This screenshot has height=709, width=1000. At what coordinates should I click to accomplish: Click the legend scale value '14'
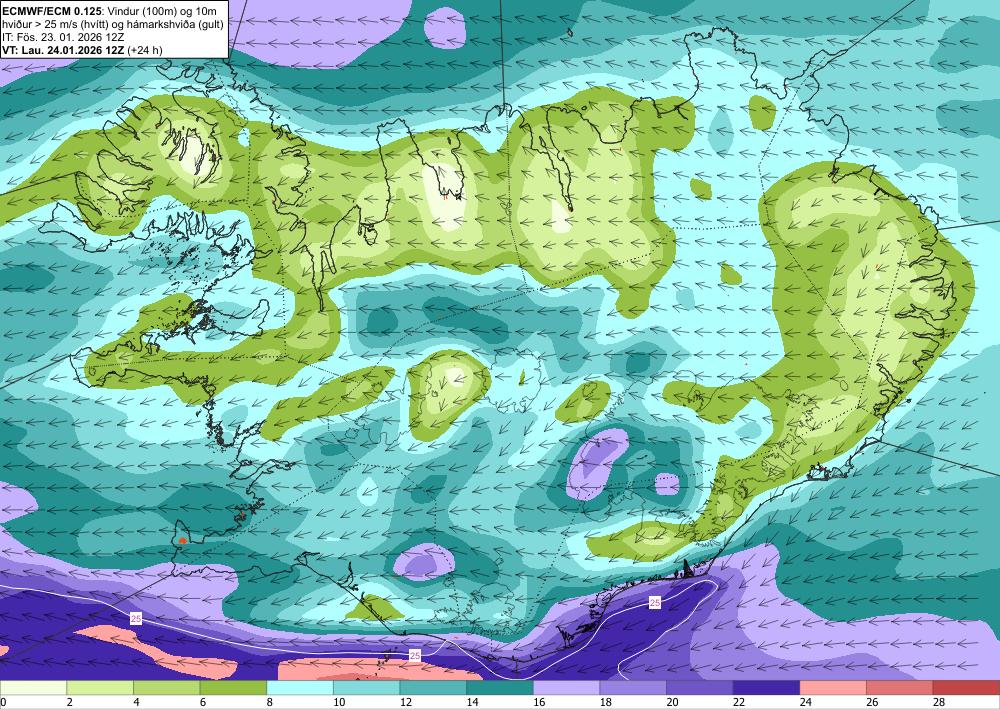pos(472,702)
